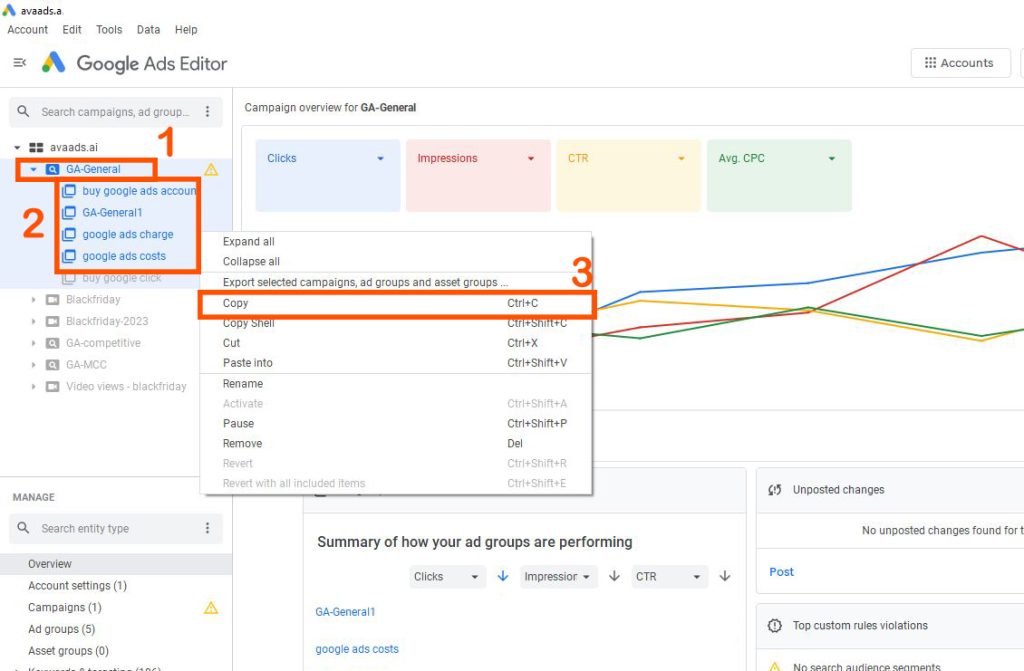Open the Help menu

(x=186, y=29)
